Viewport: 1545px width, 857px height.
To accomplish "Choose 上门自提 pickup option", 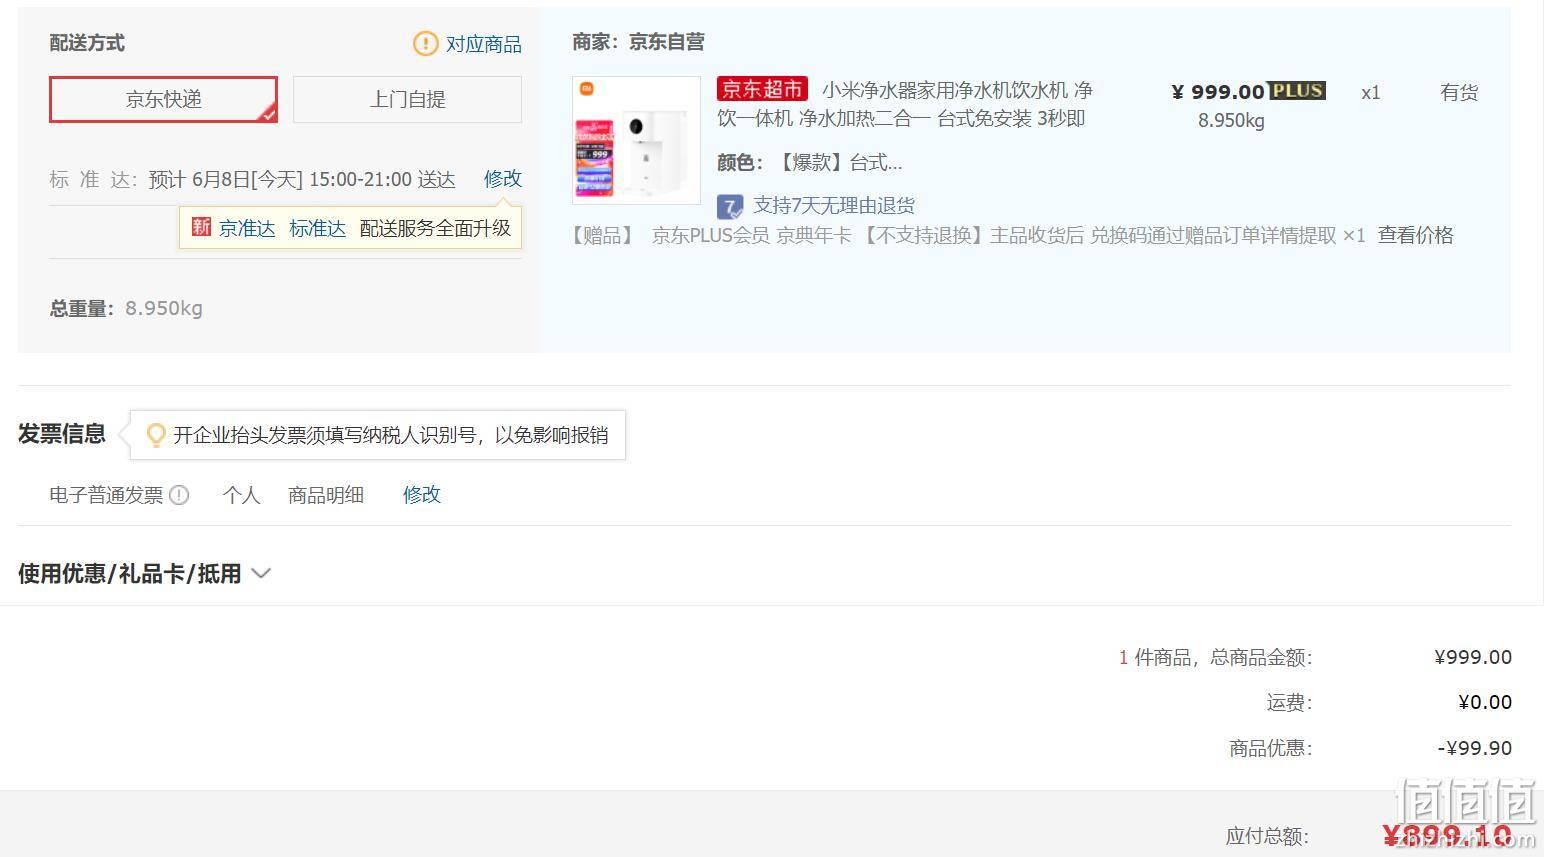I will click(407, 99).
